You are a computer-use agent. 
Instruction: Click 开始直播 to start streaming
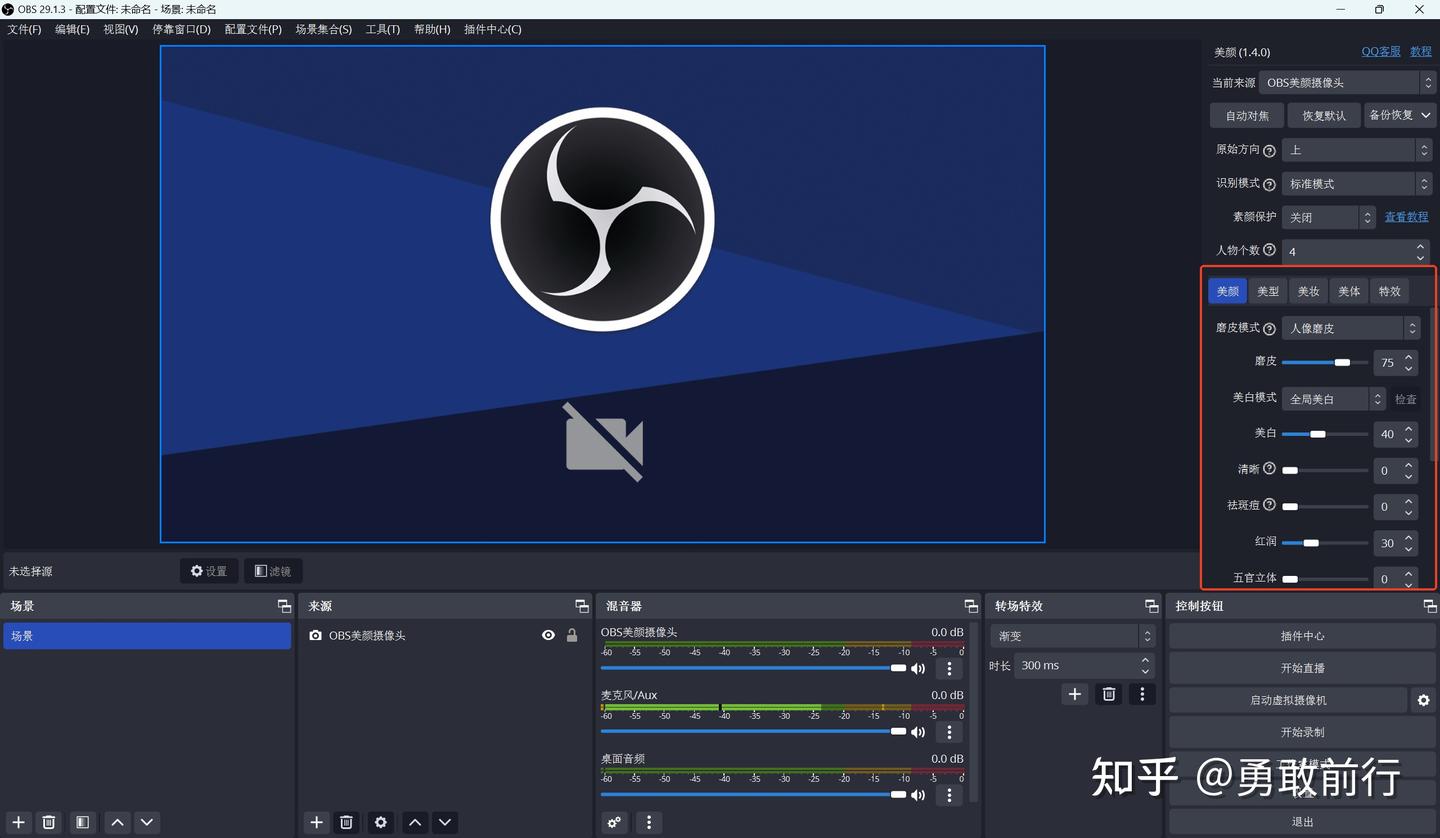pos(1302,668)
